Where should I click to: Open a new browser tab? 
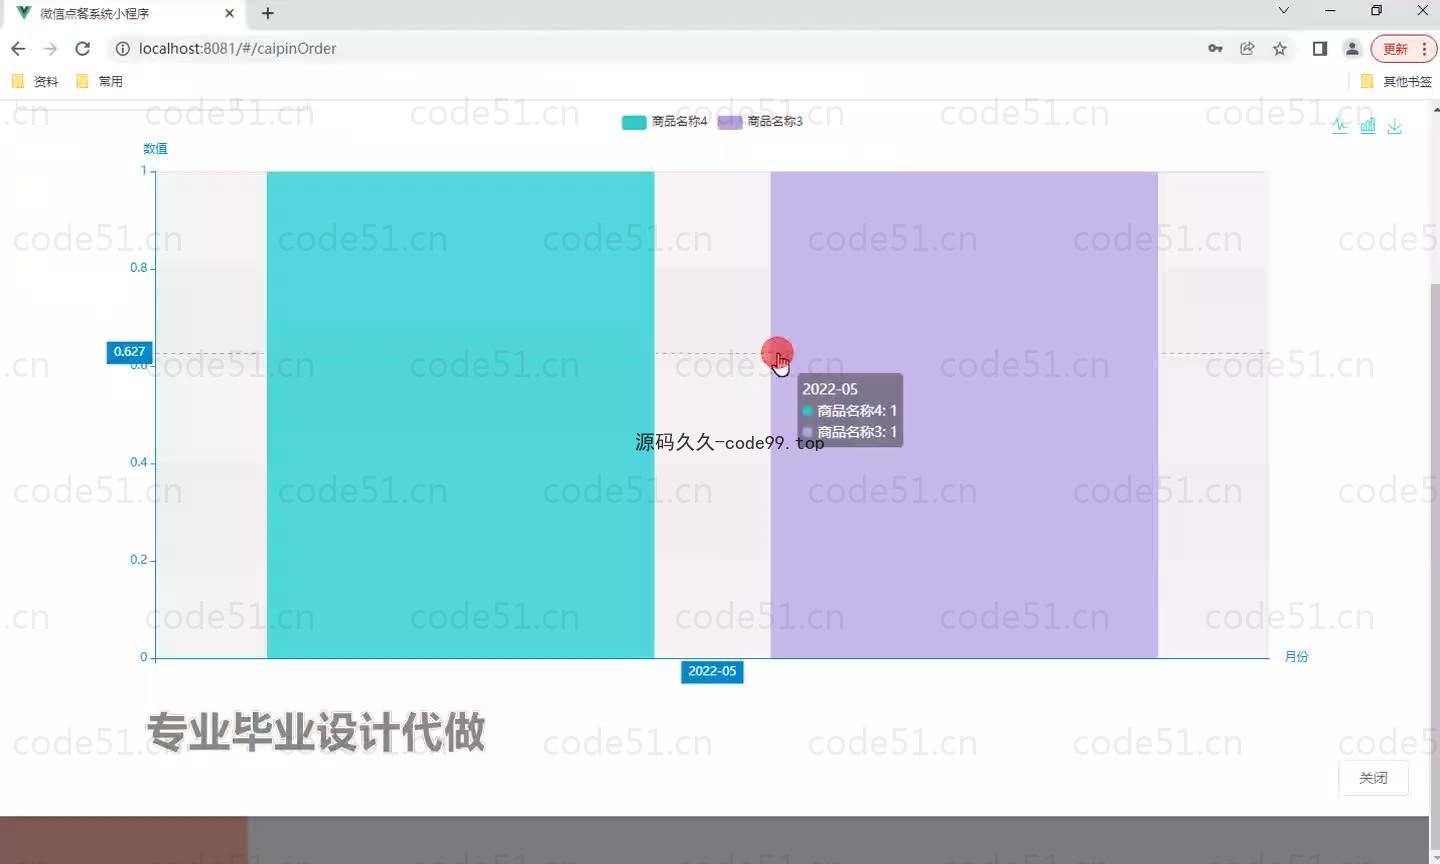tap(267, 14)
